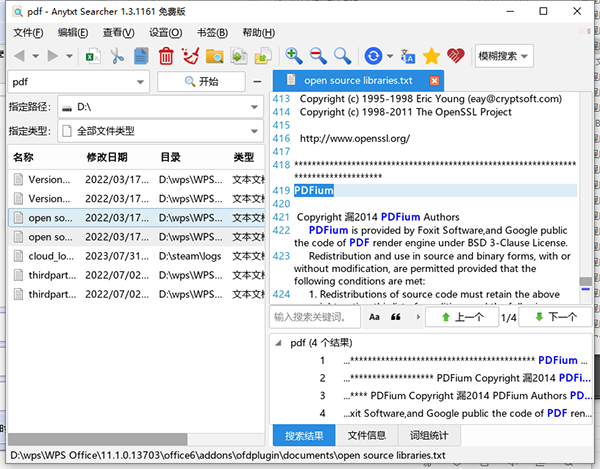
Task: Click 上一个 previous match button
Action: point(462,317)
